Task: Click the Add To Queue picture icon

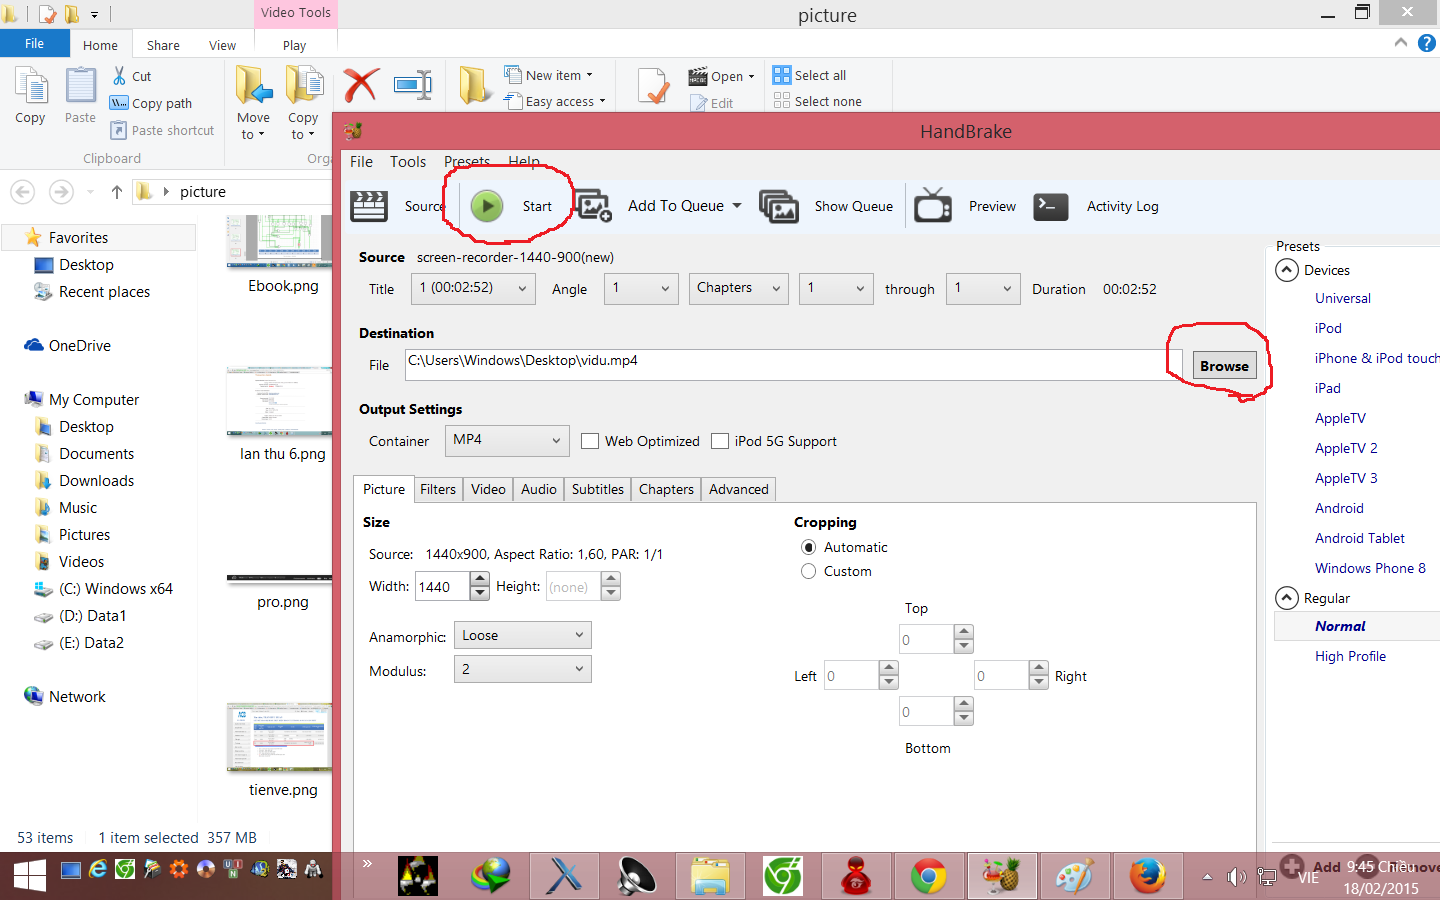Action: pyautogui.click(x=594, y=206)
